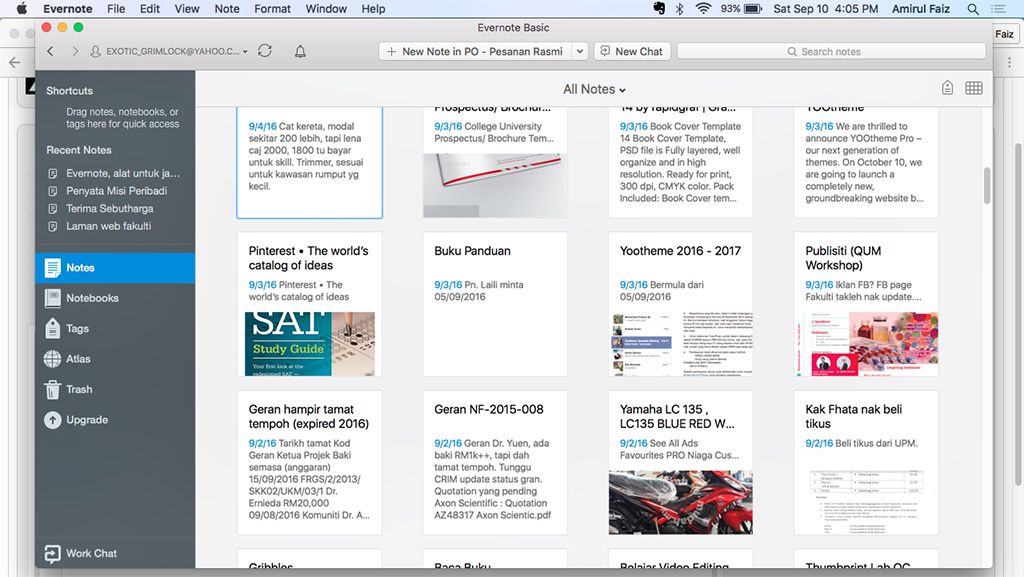Click the note icon beside Penyata Misi Peribadi
This screenshot has height=577, width=1024.
pos(53,191)
